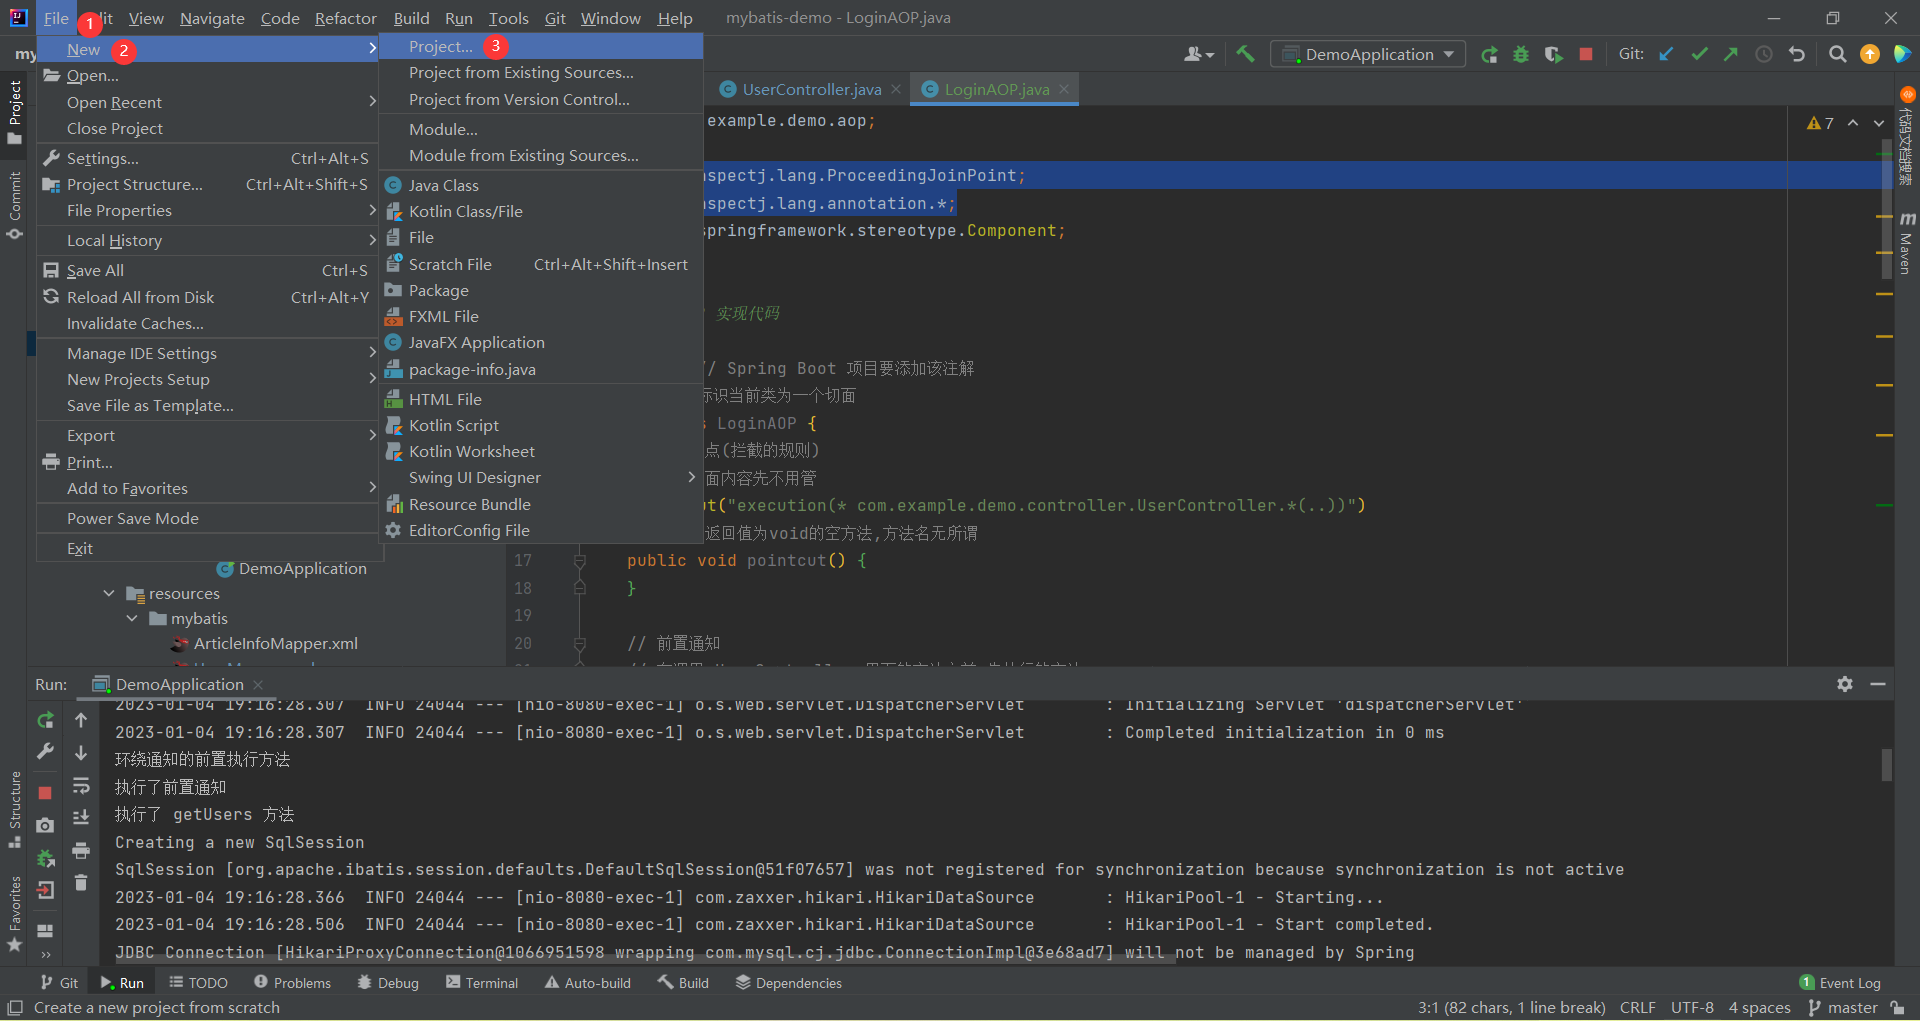
Task: Open Git show history clock icon
Action: (x=1764, y=54)
